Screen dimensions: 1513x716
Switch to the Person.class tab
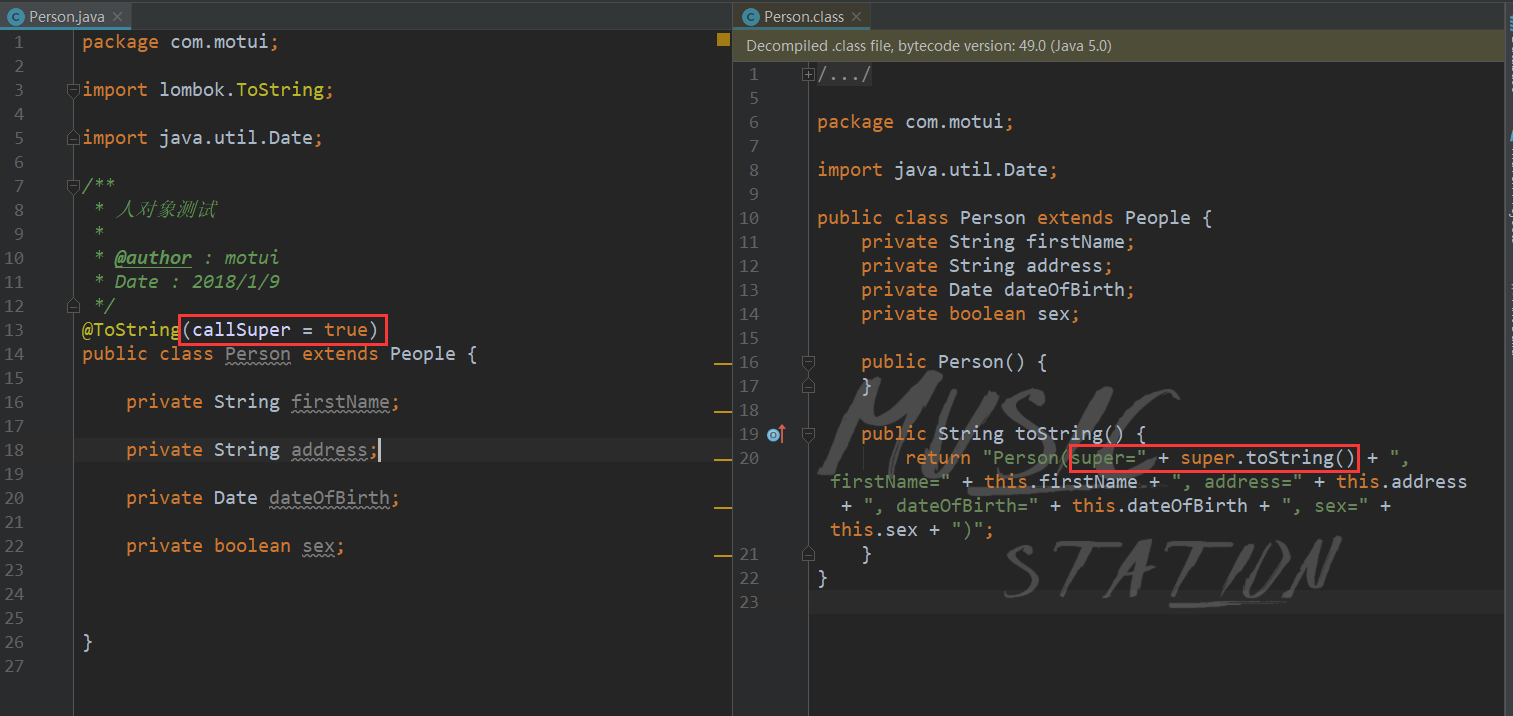pos(804,17)
